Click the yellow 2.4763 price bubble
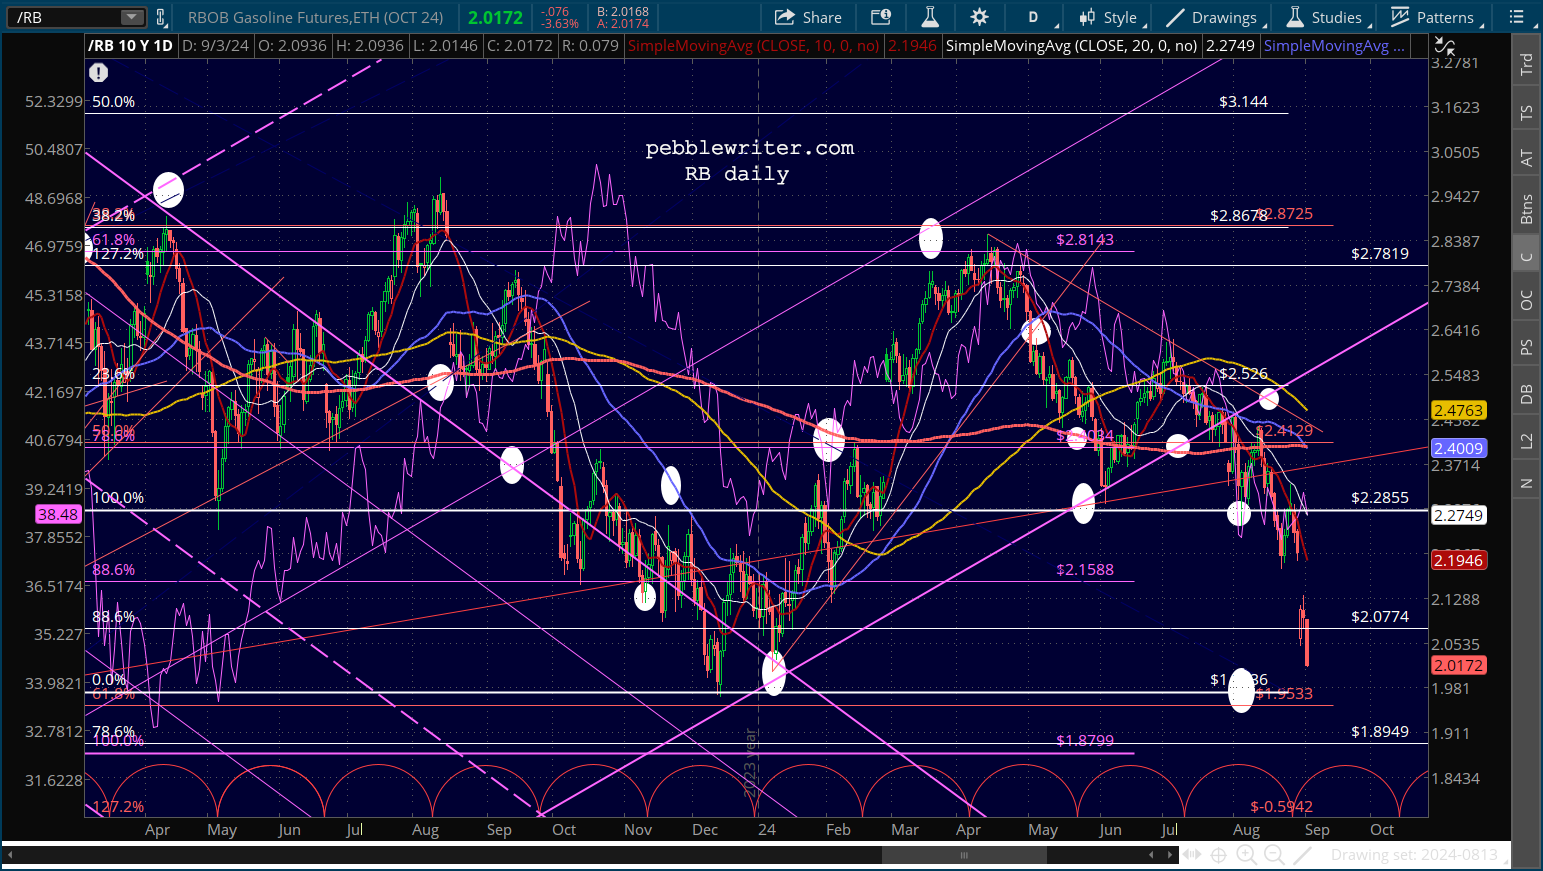This screenshot has width=1543, height=871. click(x=1458, y=410)
